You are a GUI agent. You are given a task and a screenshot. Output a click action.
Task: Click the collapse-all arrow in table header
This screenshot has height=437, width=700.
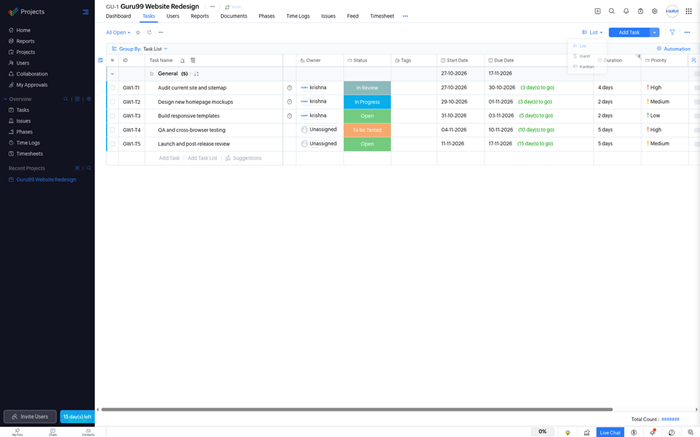(112, 60)
